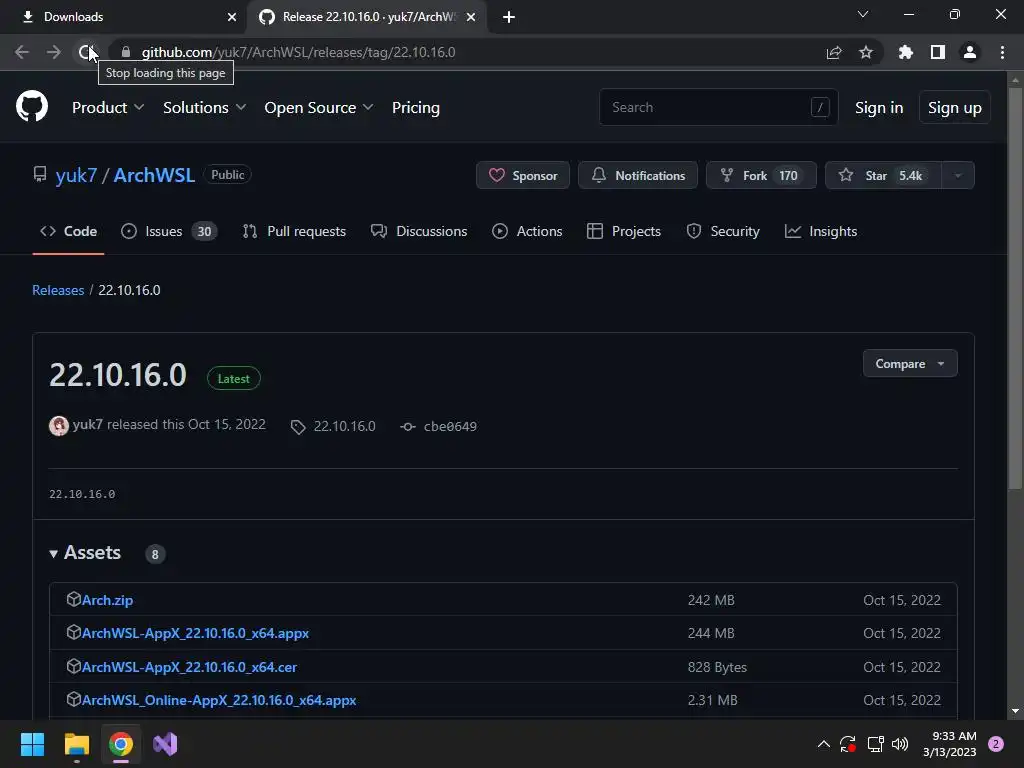Open a new browser tab
Image resolution: width=1024 pixels, height=768 pixels.
(509, 17)
